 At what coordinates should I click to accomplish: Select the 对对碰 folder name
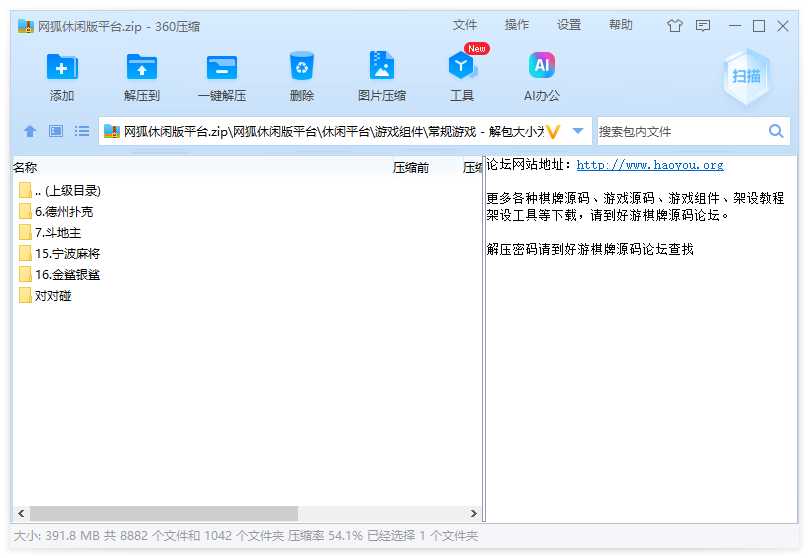pyautogui.click(x=53, y=296)
